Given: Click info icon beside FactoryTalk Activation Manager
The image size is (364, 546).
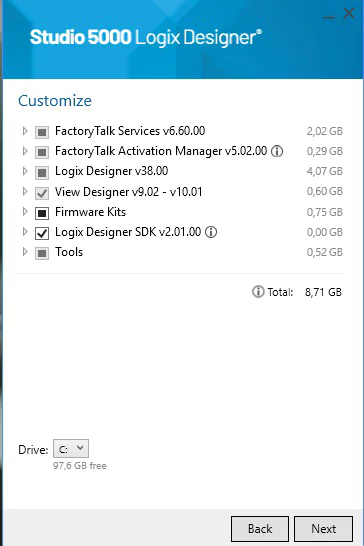Looking at the screenshot, I should tap(277, 151).
